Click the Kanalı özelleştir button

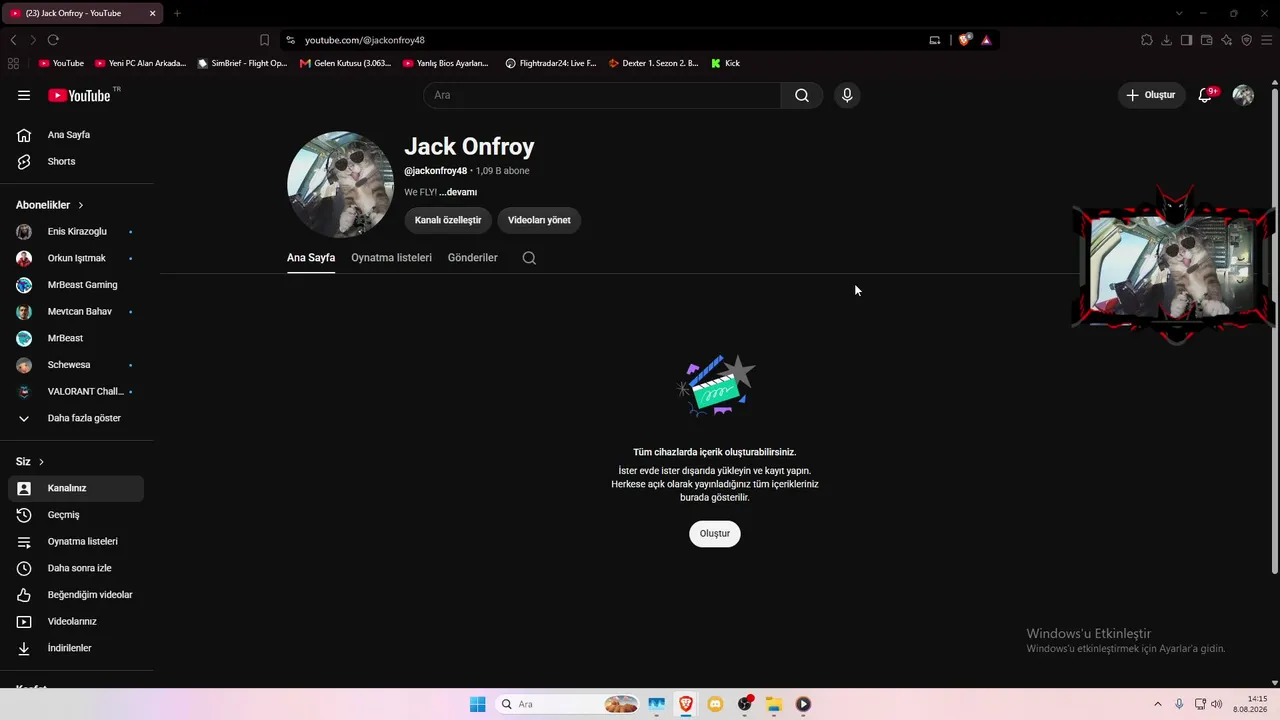(x=448, y=220)
